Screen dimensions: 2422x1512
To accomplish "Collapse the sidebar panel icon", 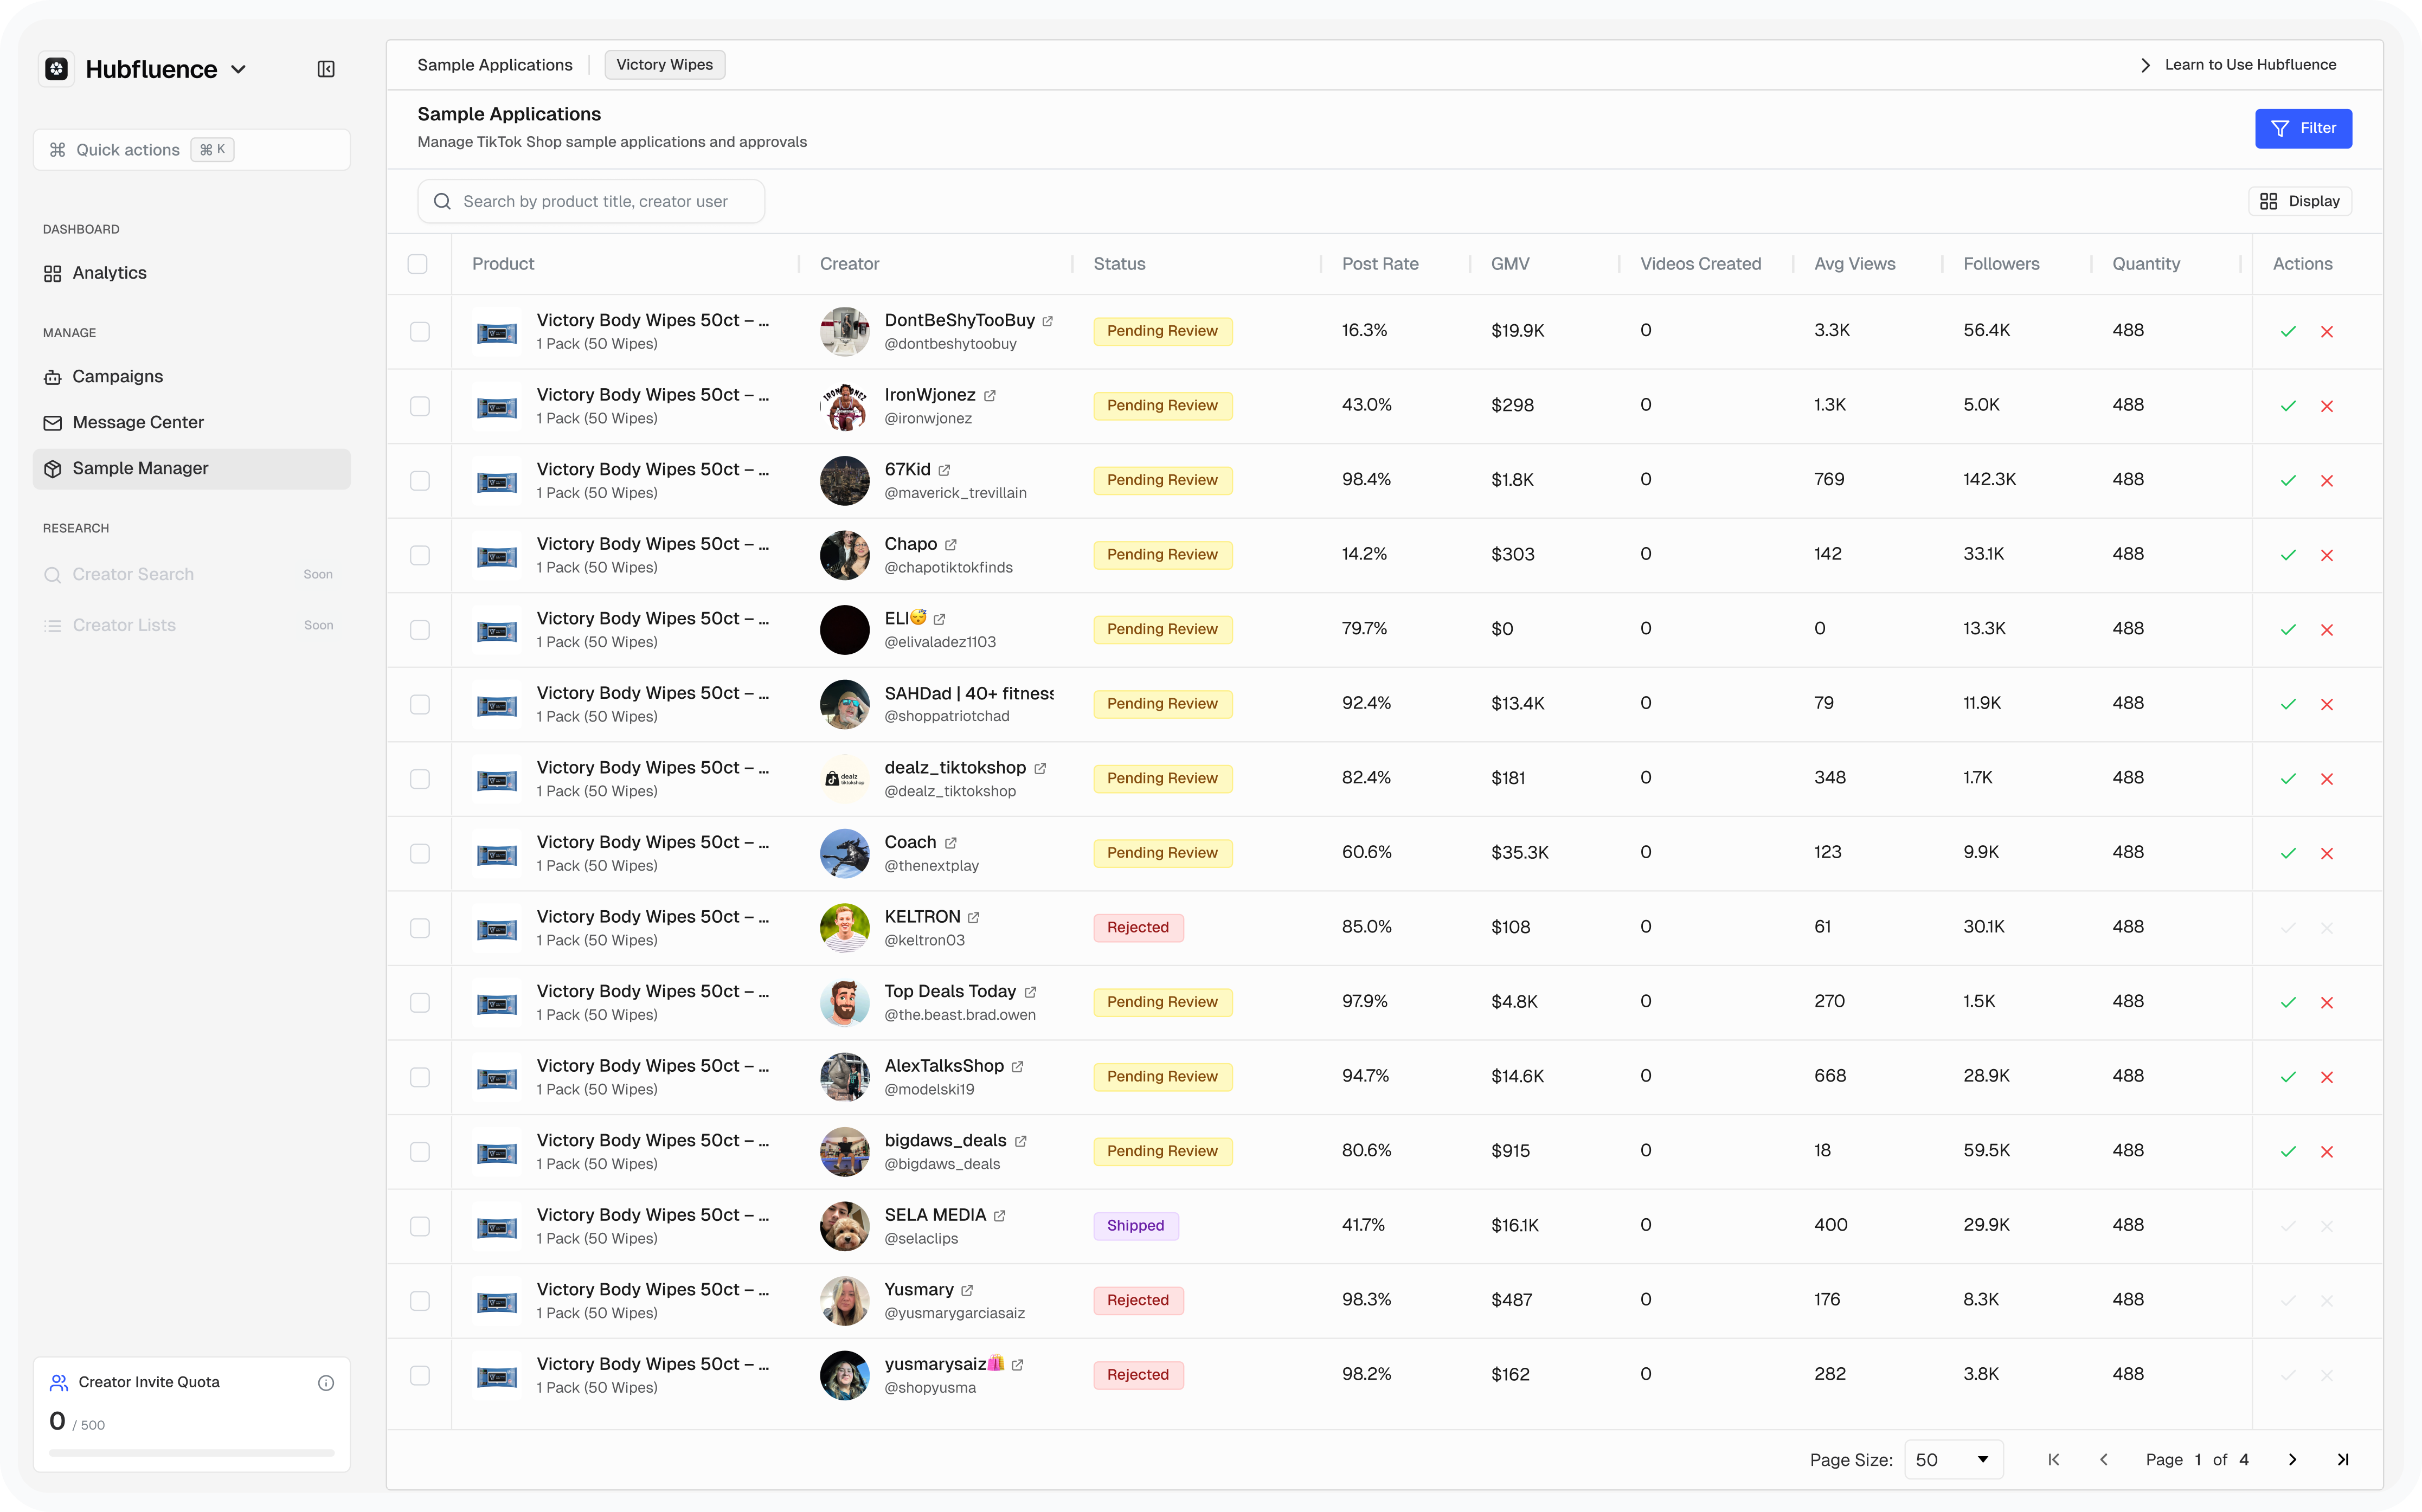I will pos(326,69).
